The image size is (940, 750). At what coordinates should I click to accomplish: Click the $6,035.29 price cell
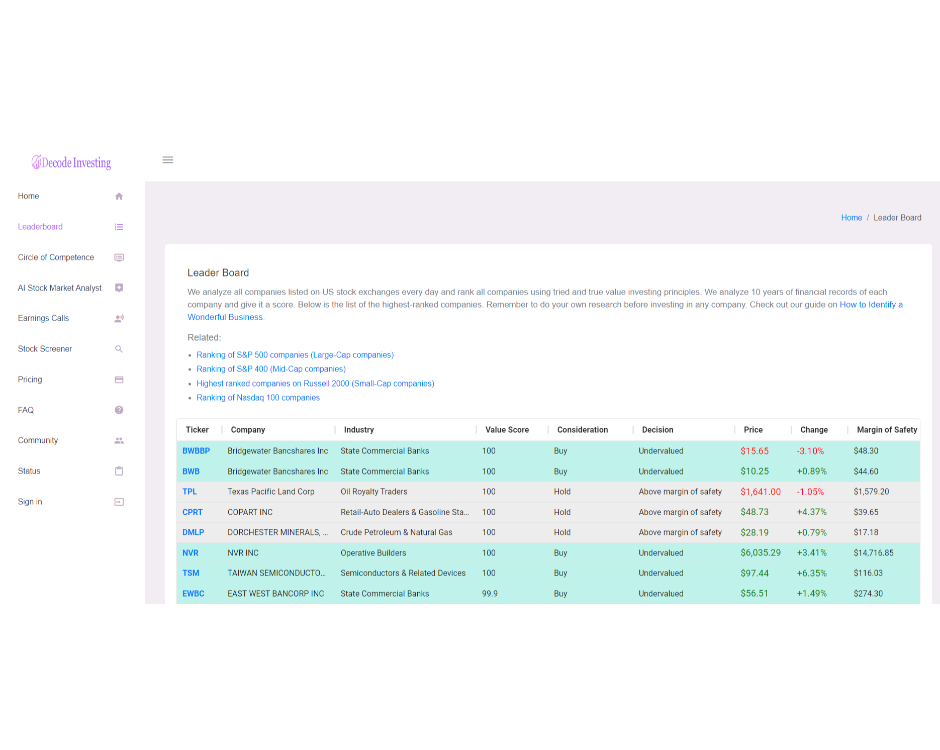[760, 553]
